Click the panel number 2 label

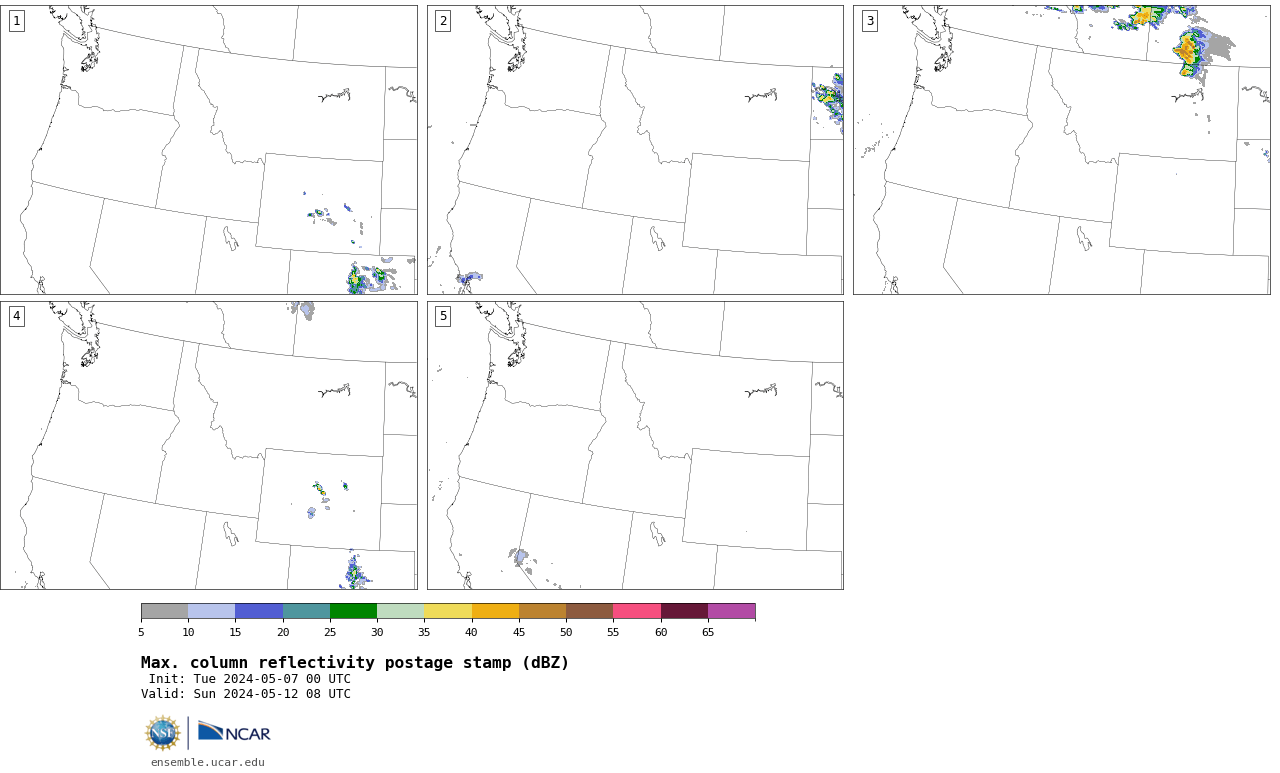443,21
